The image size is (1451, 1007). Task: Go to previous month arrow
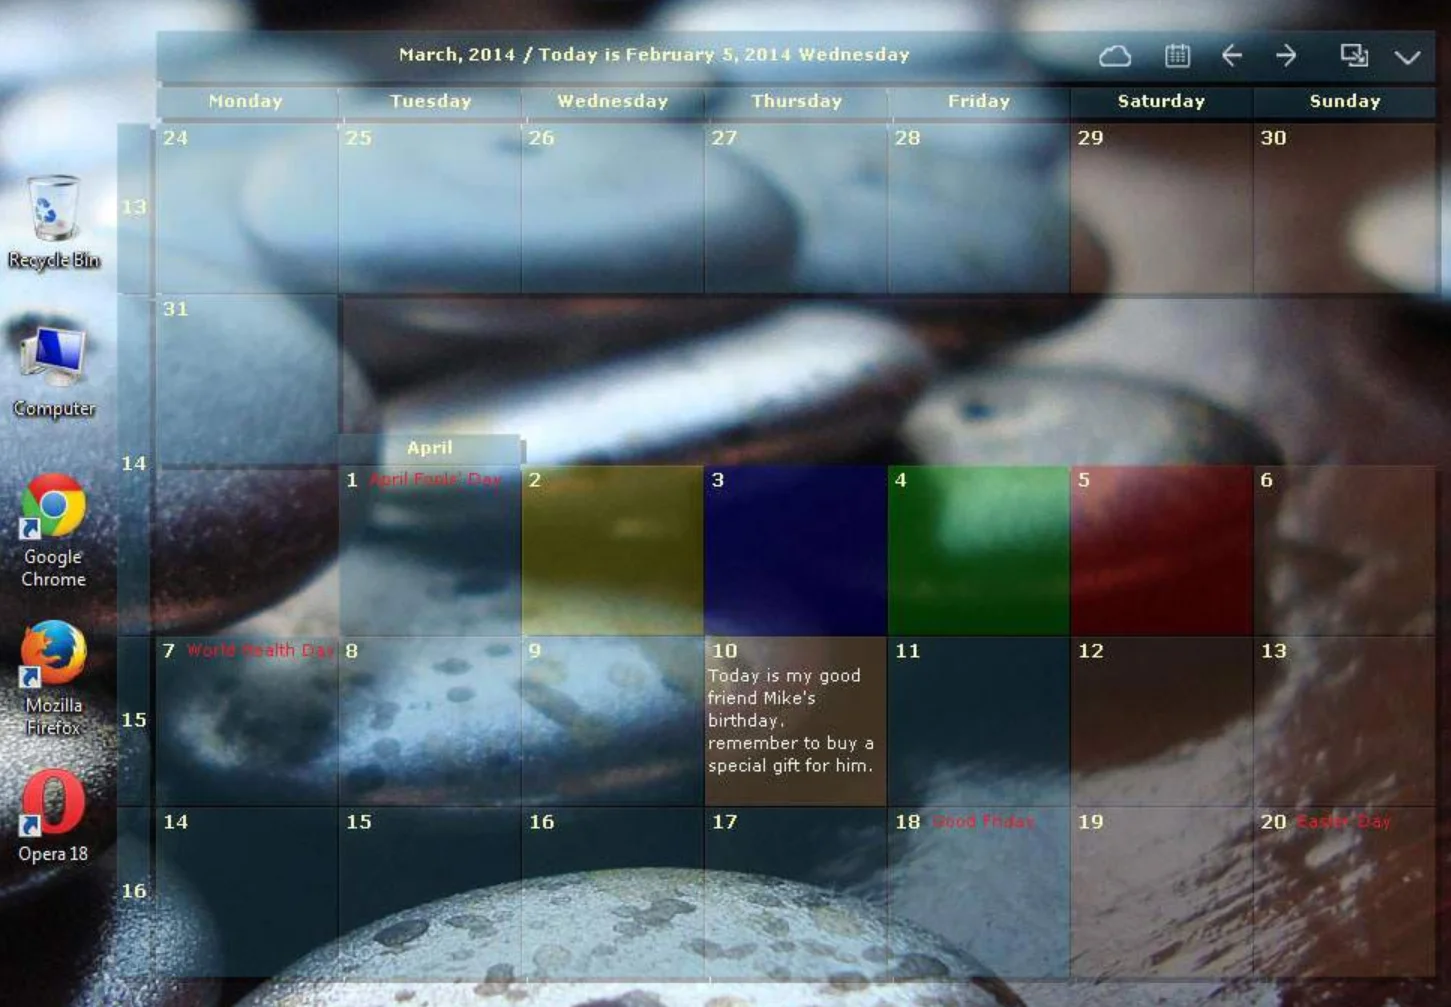(x=1232, y=56)
